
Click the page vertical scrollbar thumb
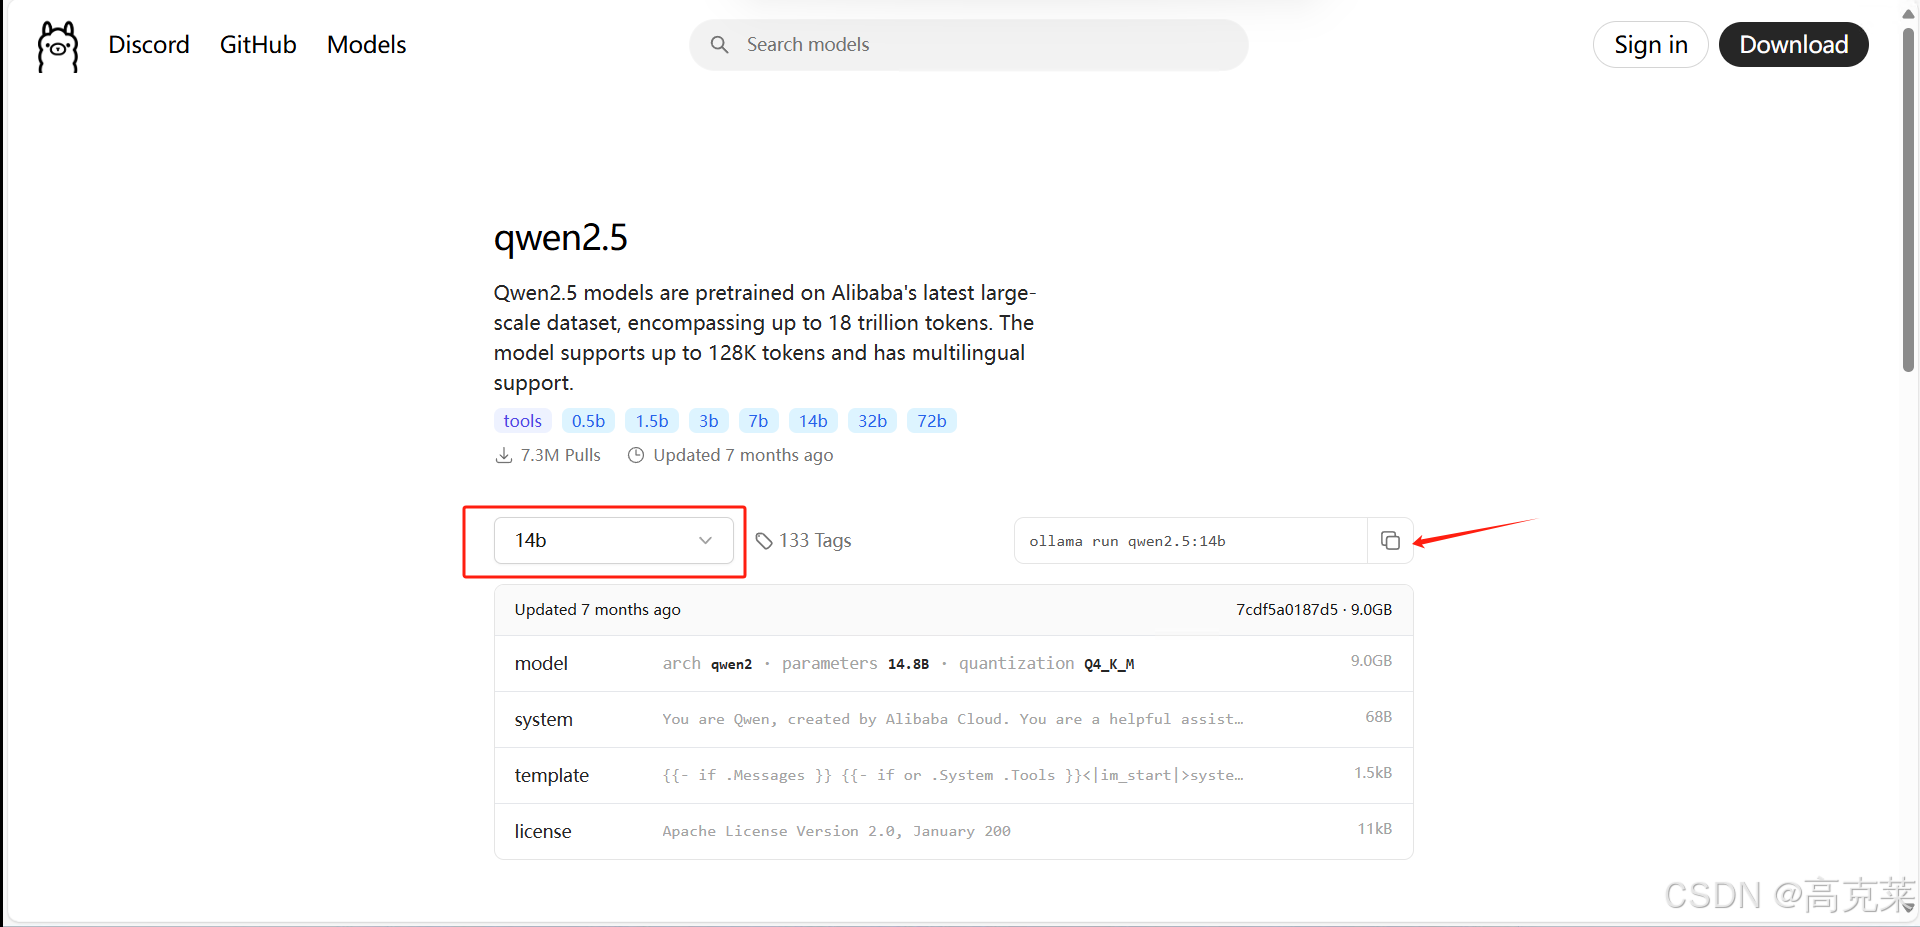point(1908,200)
